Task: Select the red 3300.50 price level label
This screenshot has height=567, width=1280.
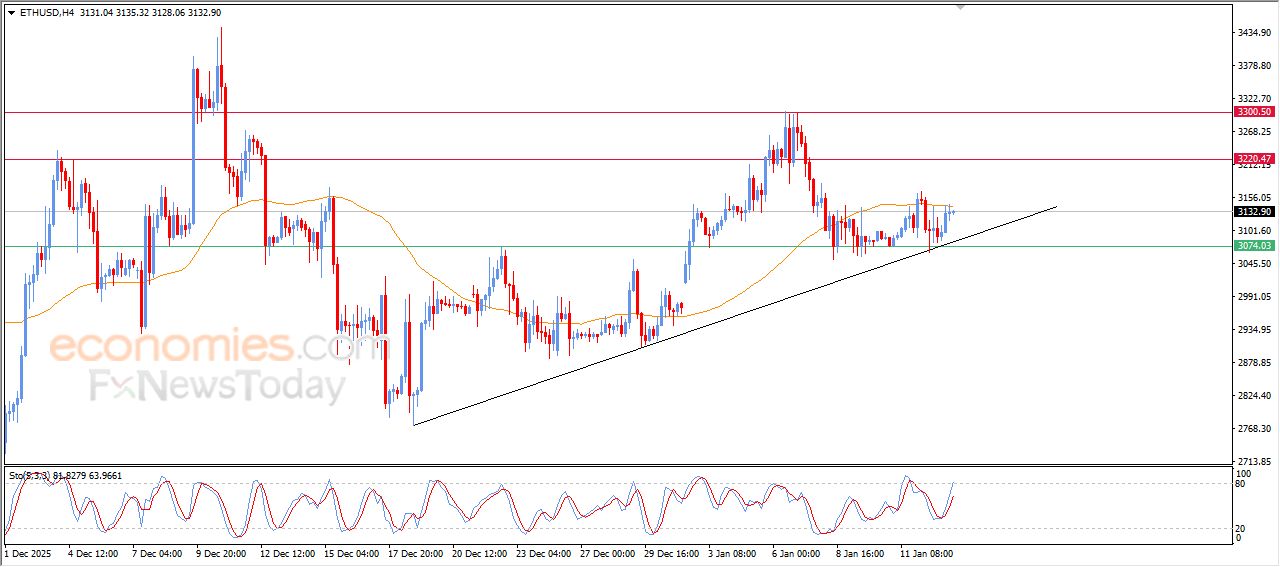Action: pyautogui.click(x=1253, y=112)
